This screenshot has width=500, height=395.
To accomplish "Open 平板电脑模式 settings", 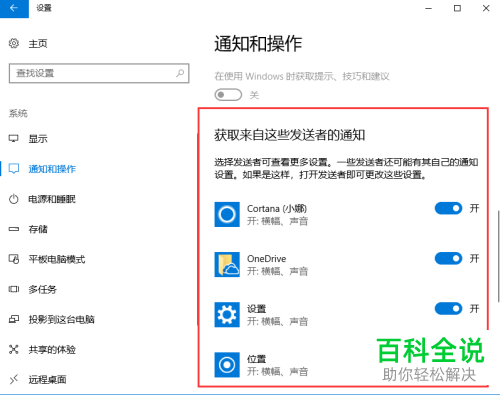I will 57,259.
